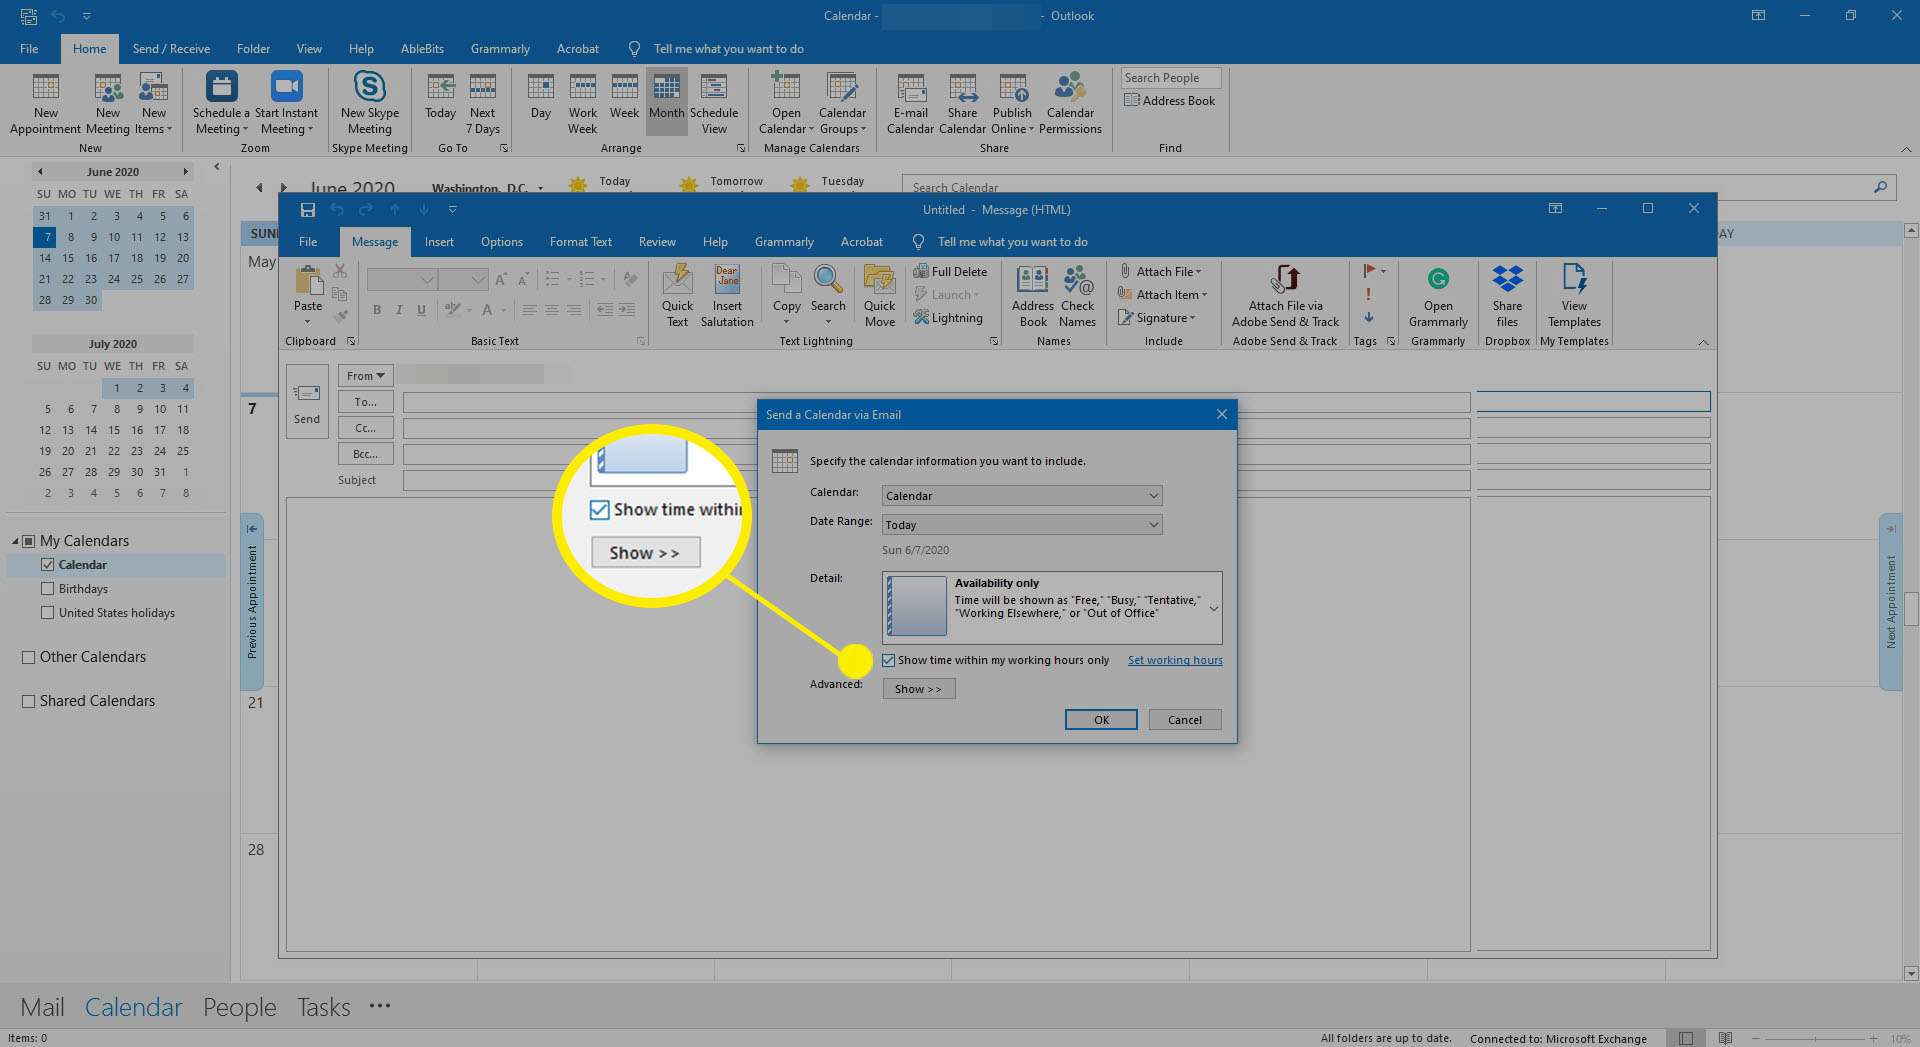The height and width of the screenshot is (1047, 1920).
Task: Click Insert Salutation icon
Action: [x=727, y=296]
